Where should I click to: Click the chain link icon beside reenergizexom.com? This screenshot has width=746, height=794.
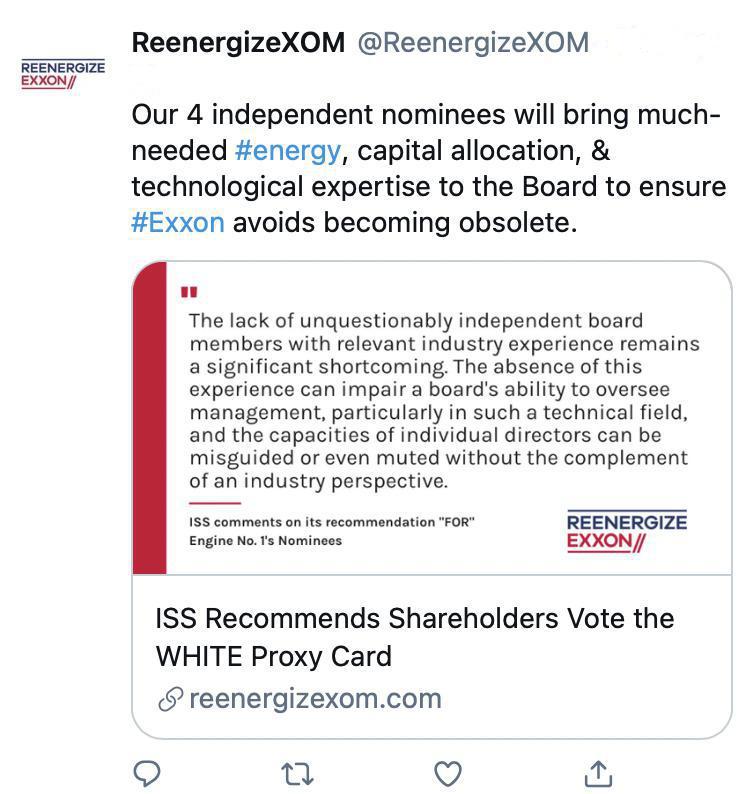point(169,700)
